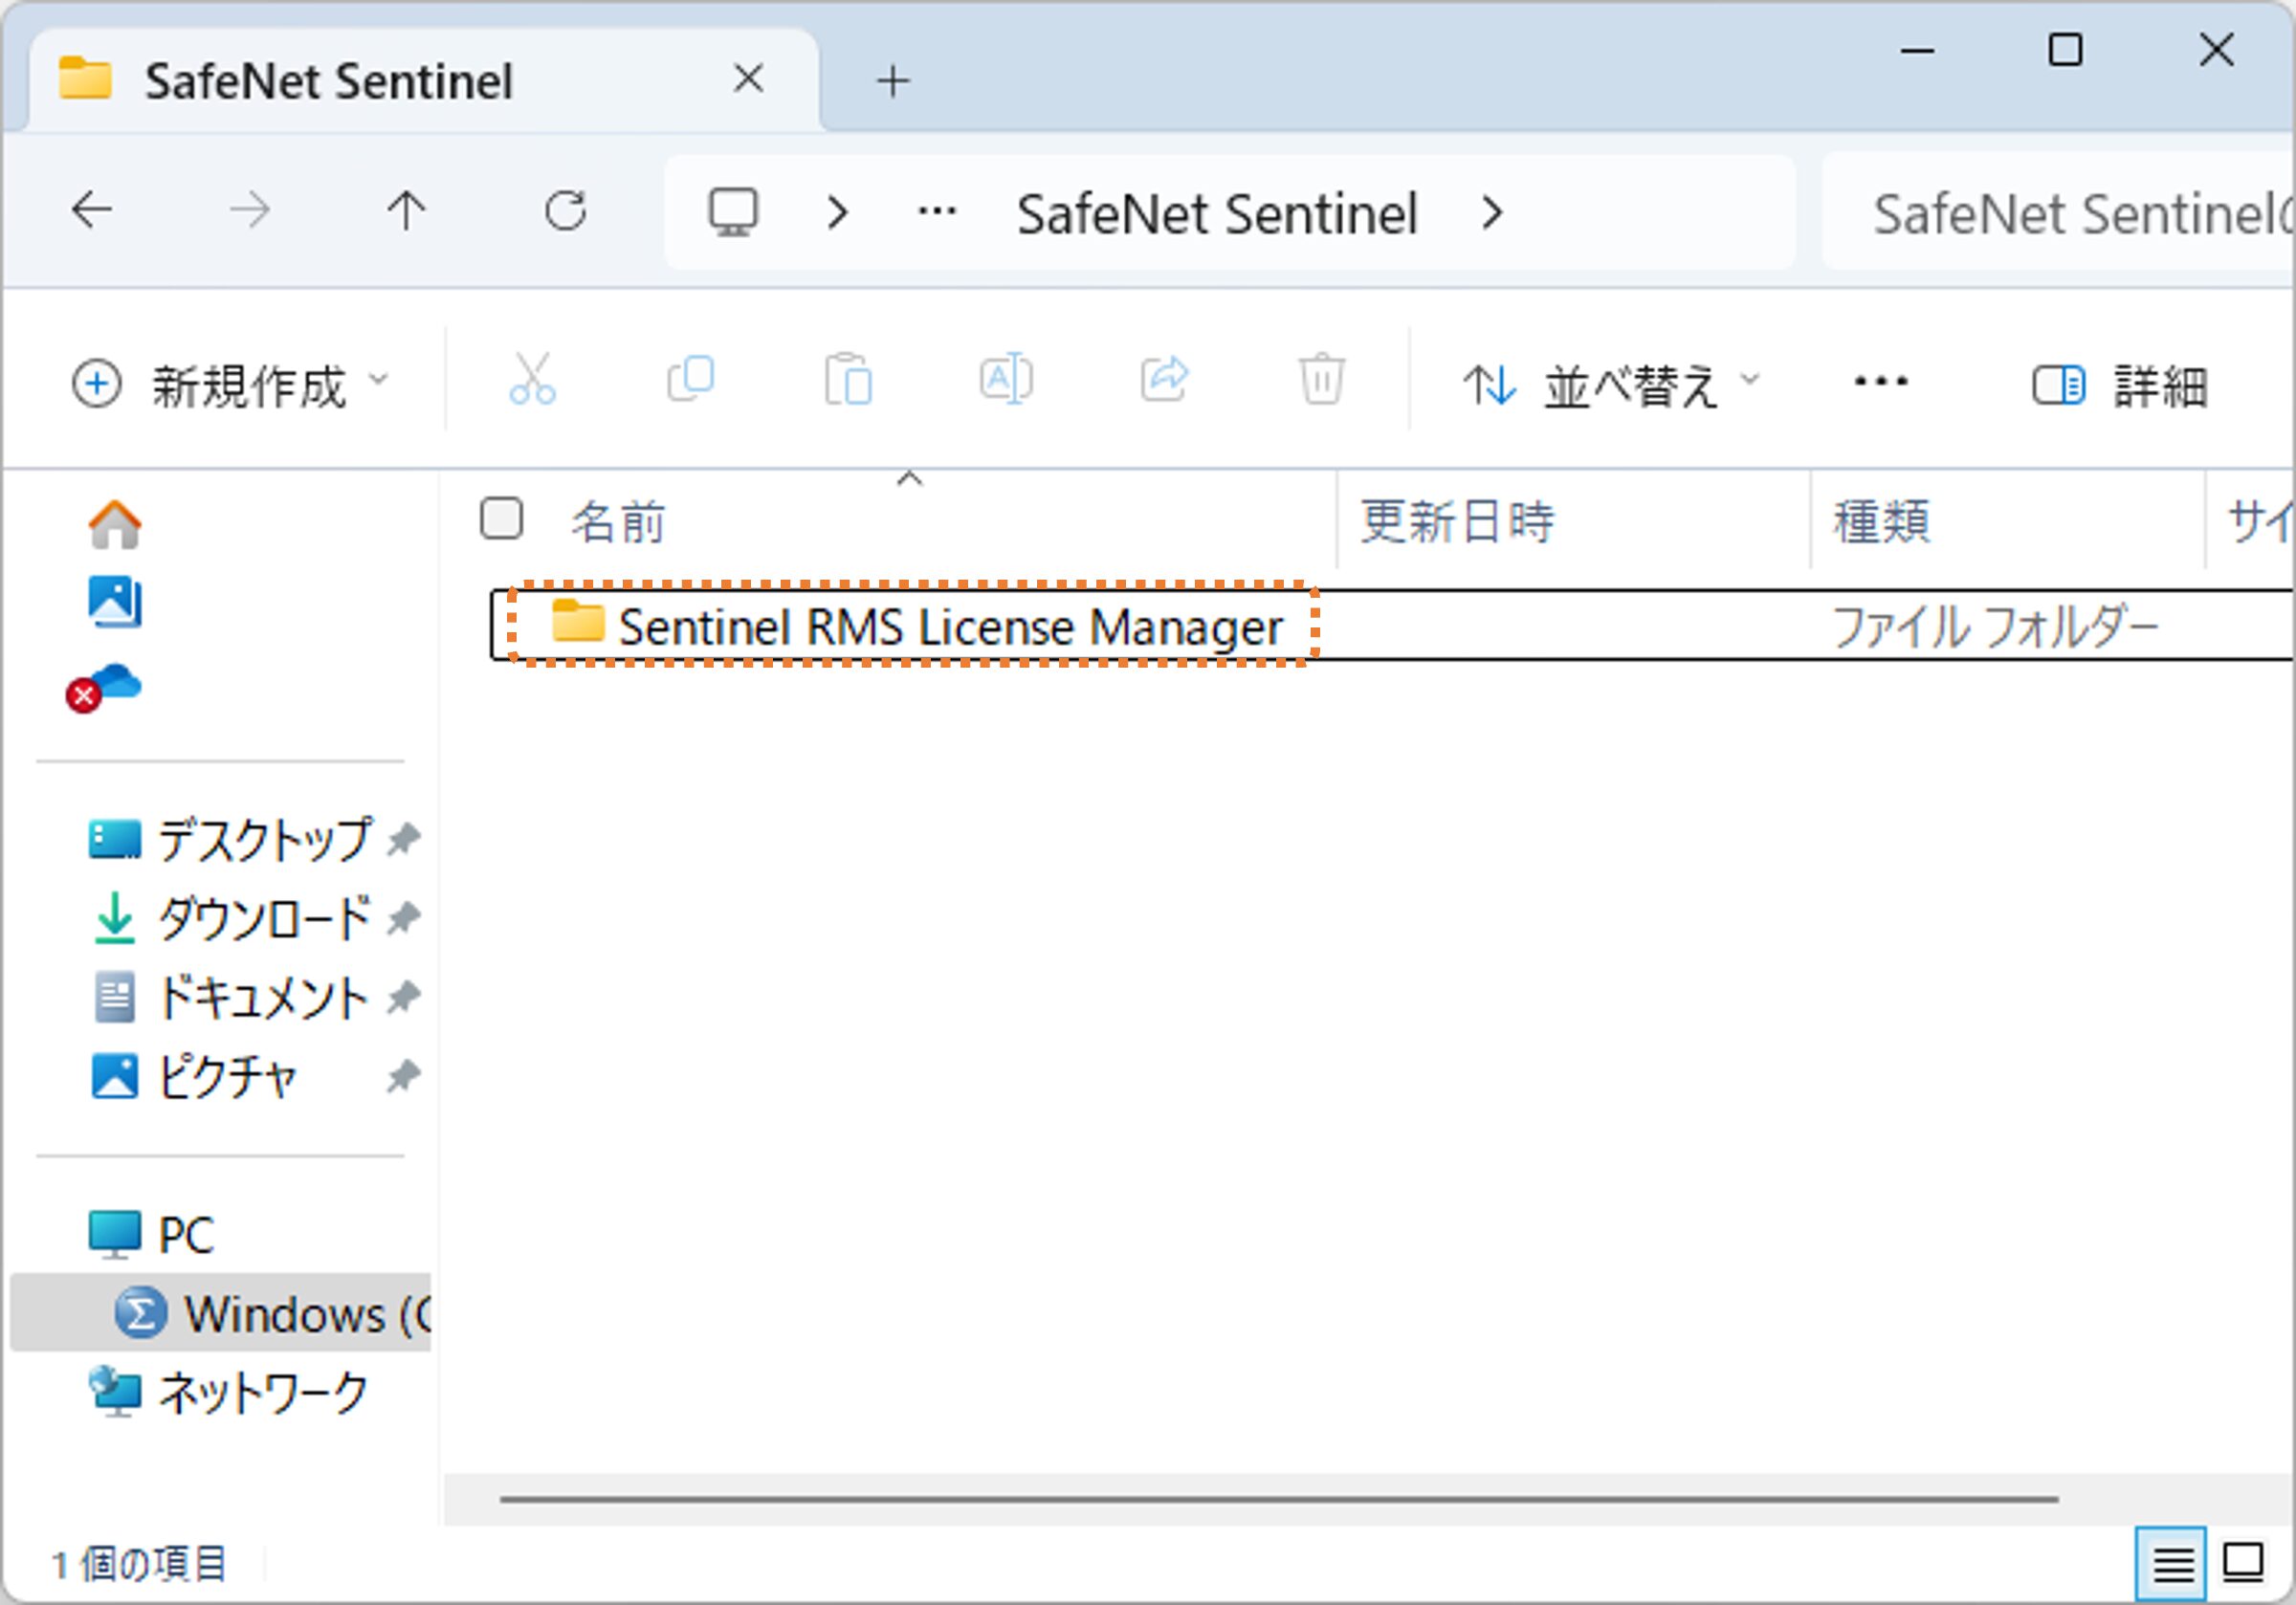Open OneDrive with the error badge in the sidebar
Screen dimensions: 2296x1605
point(104,688)
